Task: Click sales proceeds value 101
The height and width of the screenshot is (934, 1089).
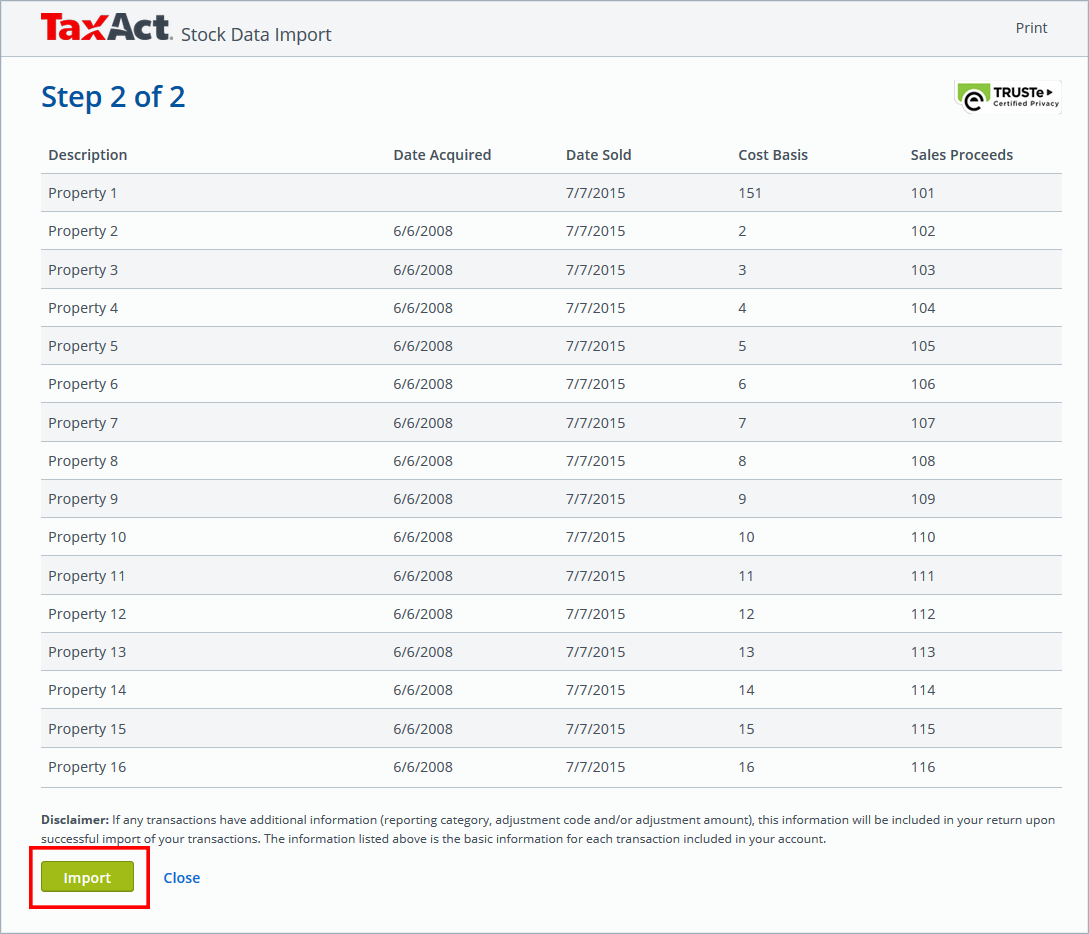Action: click(922, 193)
